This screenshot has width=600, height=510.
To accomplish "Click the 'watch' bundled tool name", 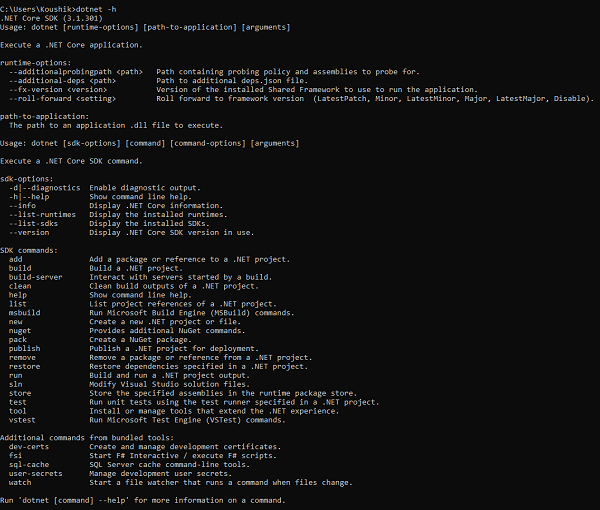I will [x=20, y=480].
